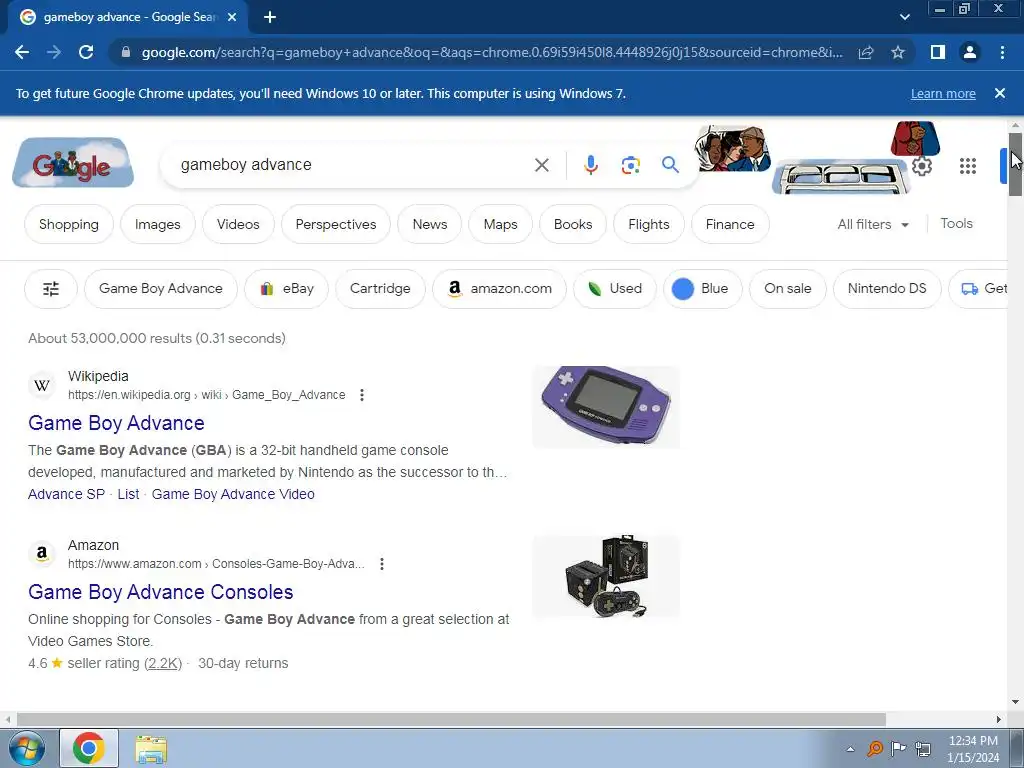Dismiss the Windows update notification bar
The height and width of the screenshot is (768, 1024).
point(999,93)
